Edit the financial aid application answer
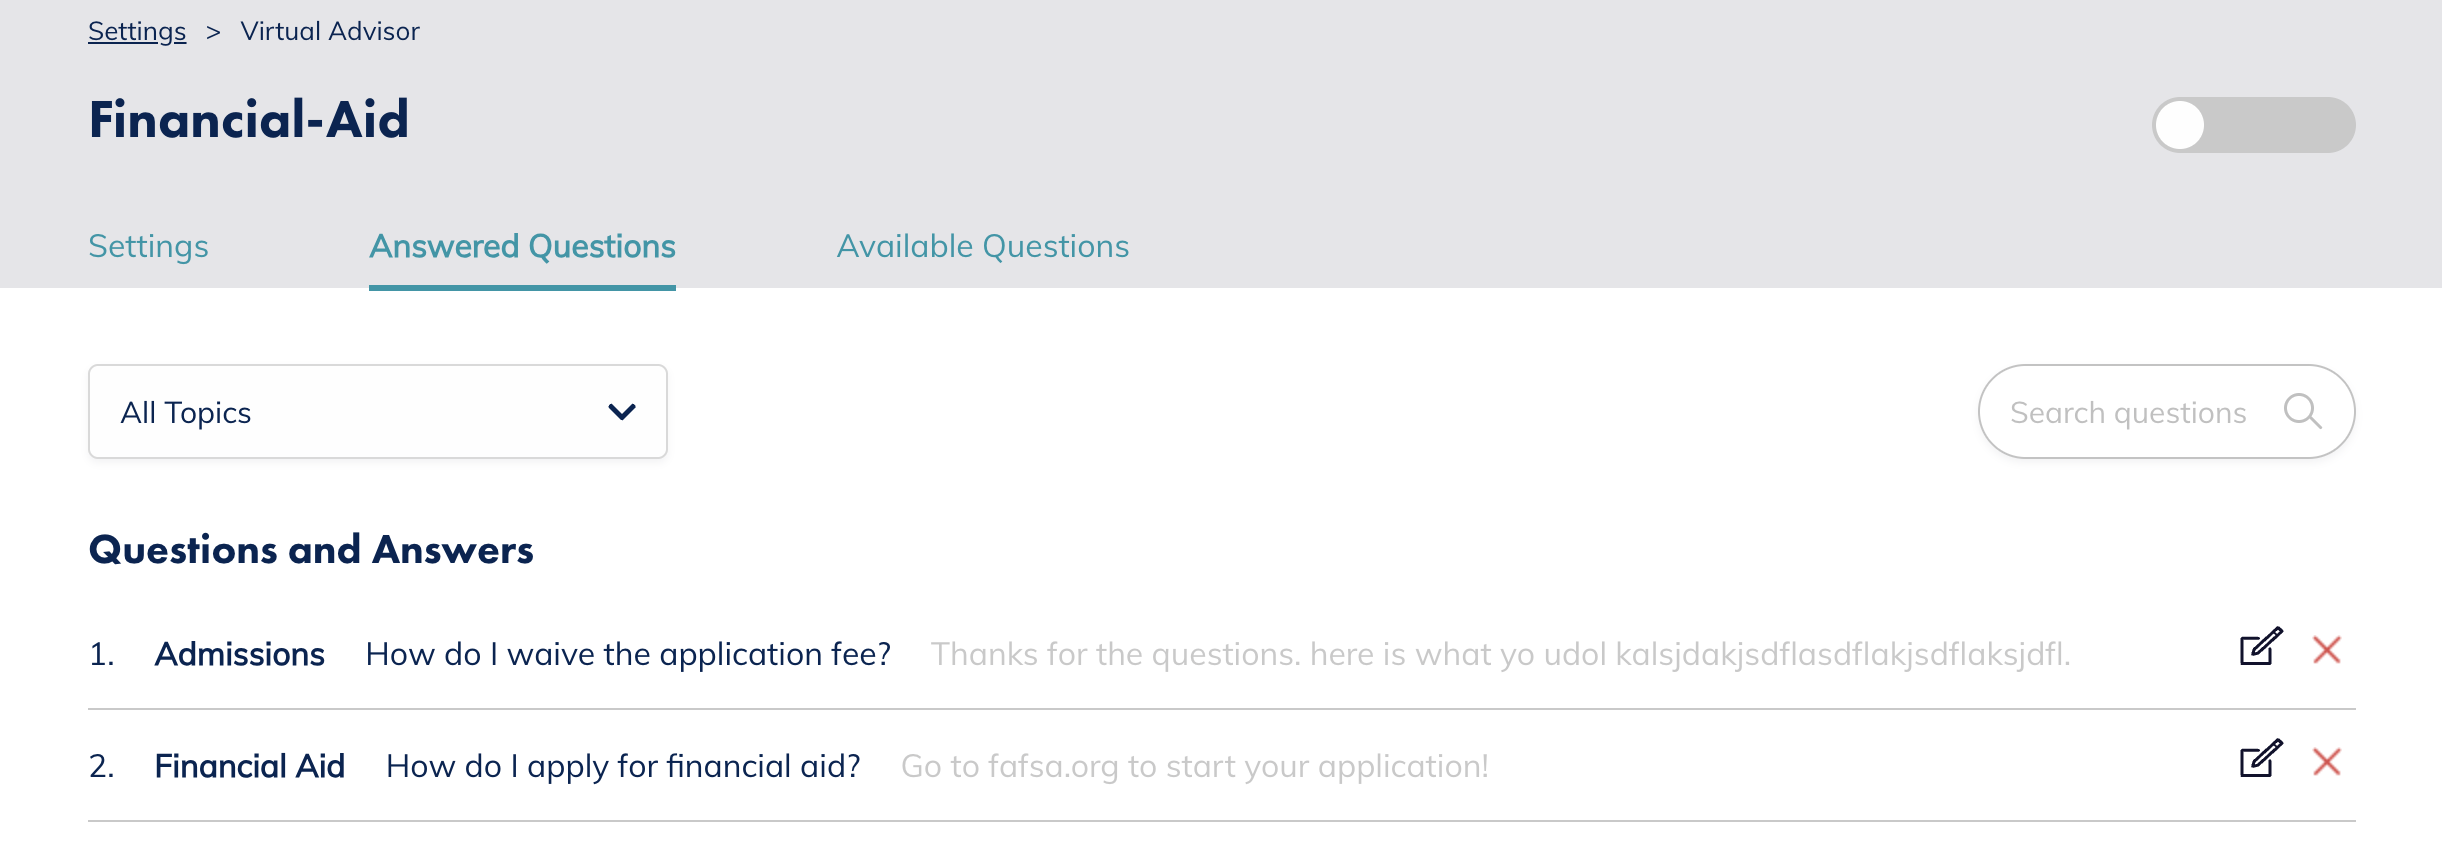 tap(2259, 760)
